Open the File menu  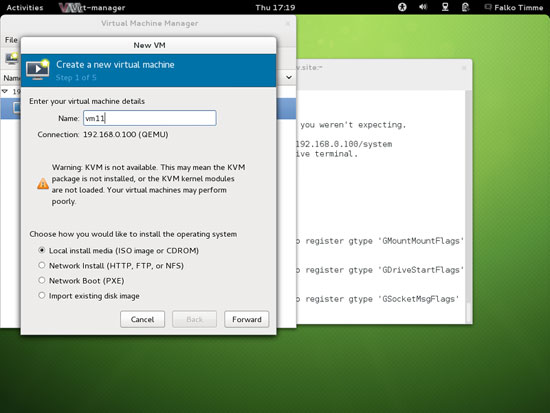[x=11, y=40]
